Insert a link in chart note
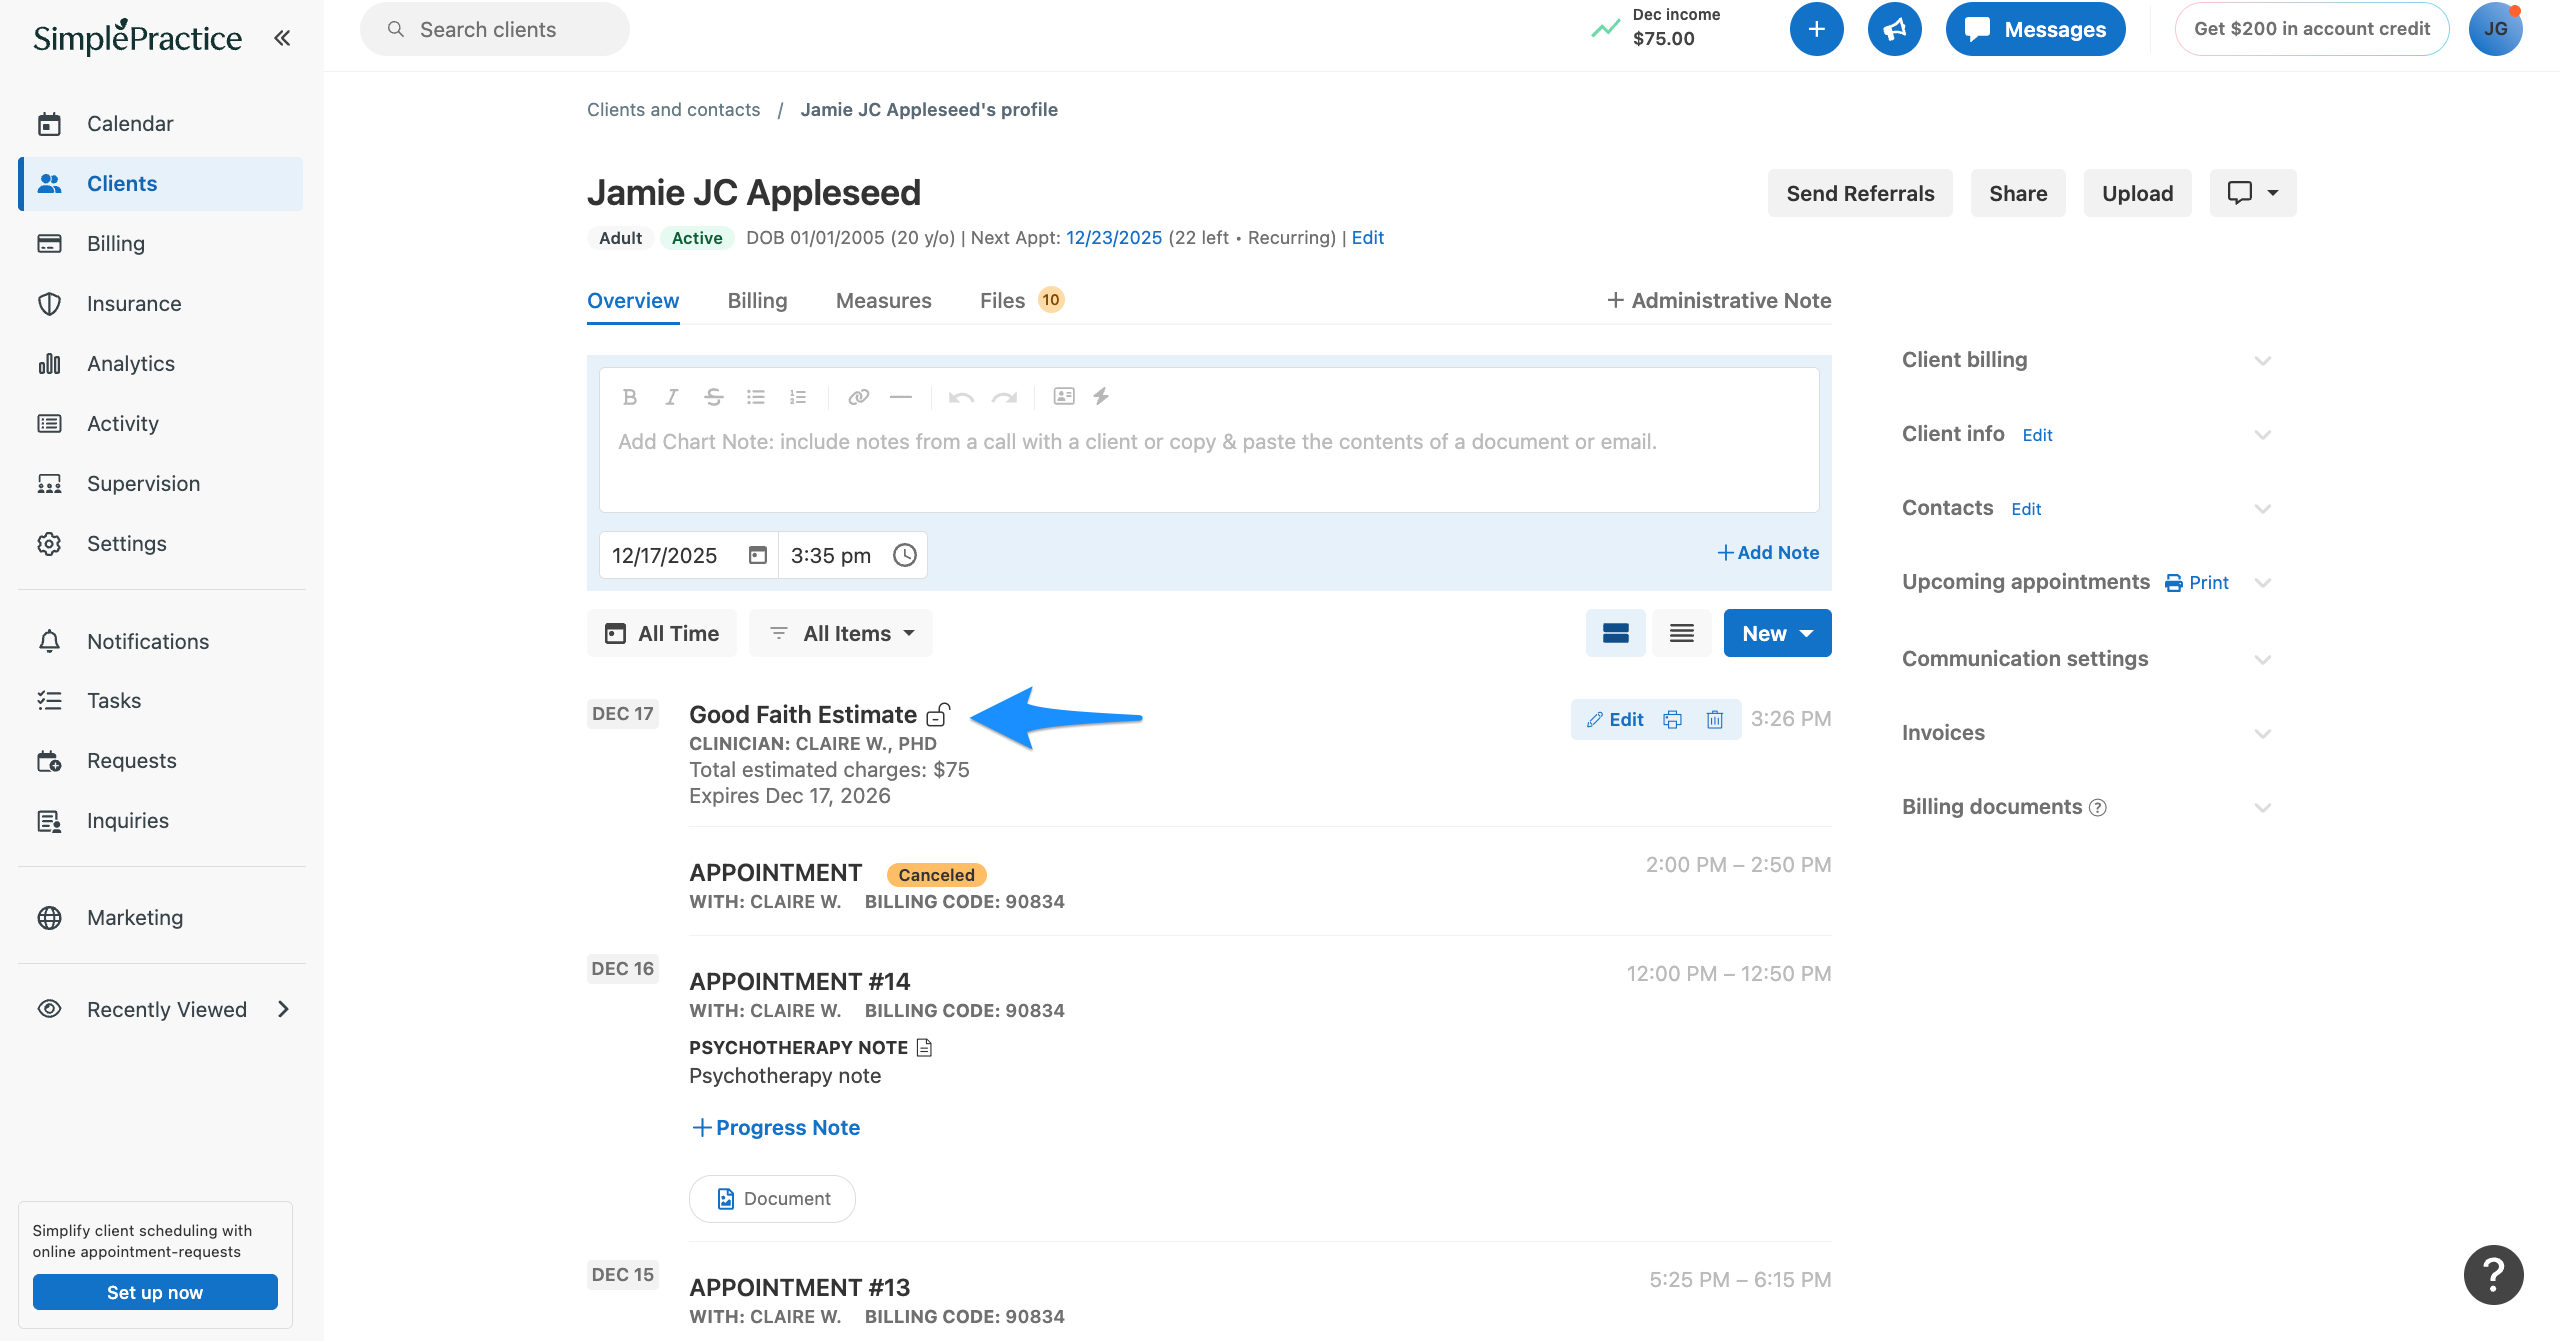 point(858,397)
